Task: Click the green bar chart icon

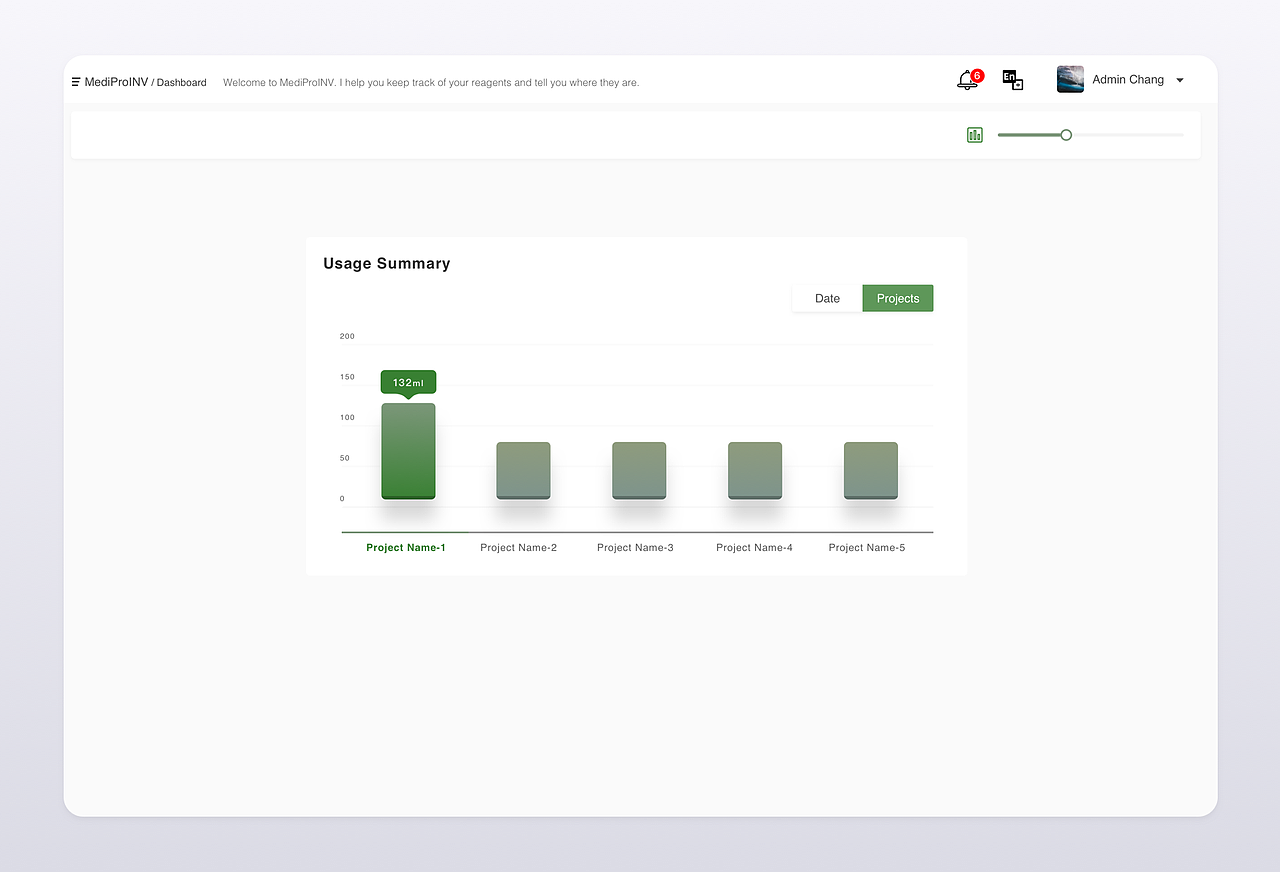Action: 975,135
